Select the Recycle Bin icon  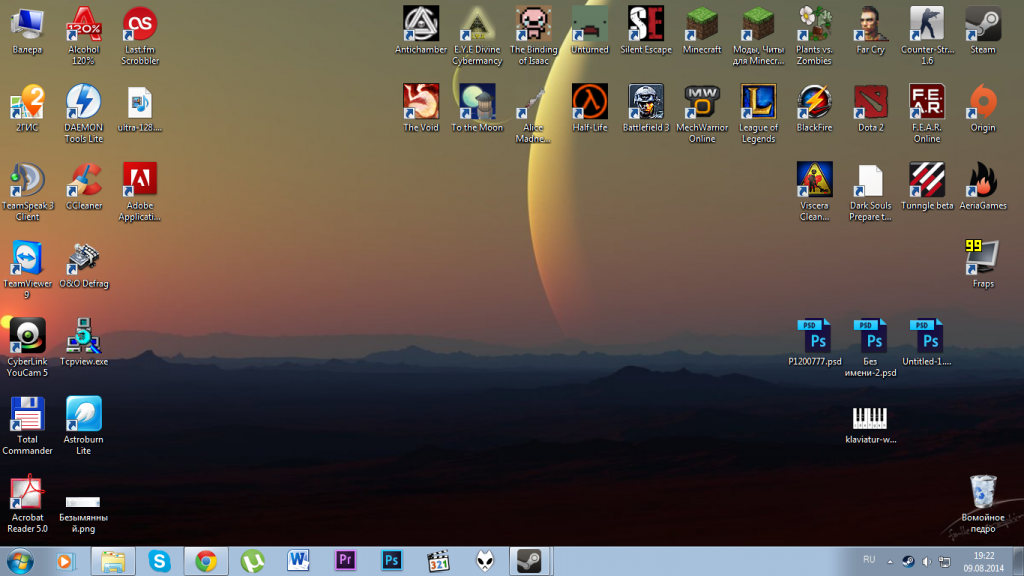(x=982, y=492)
